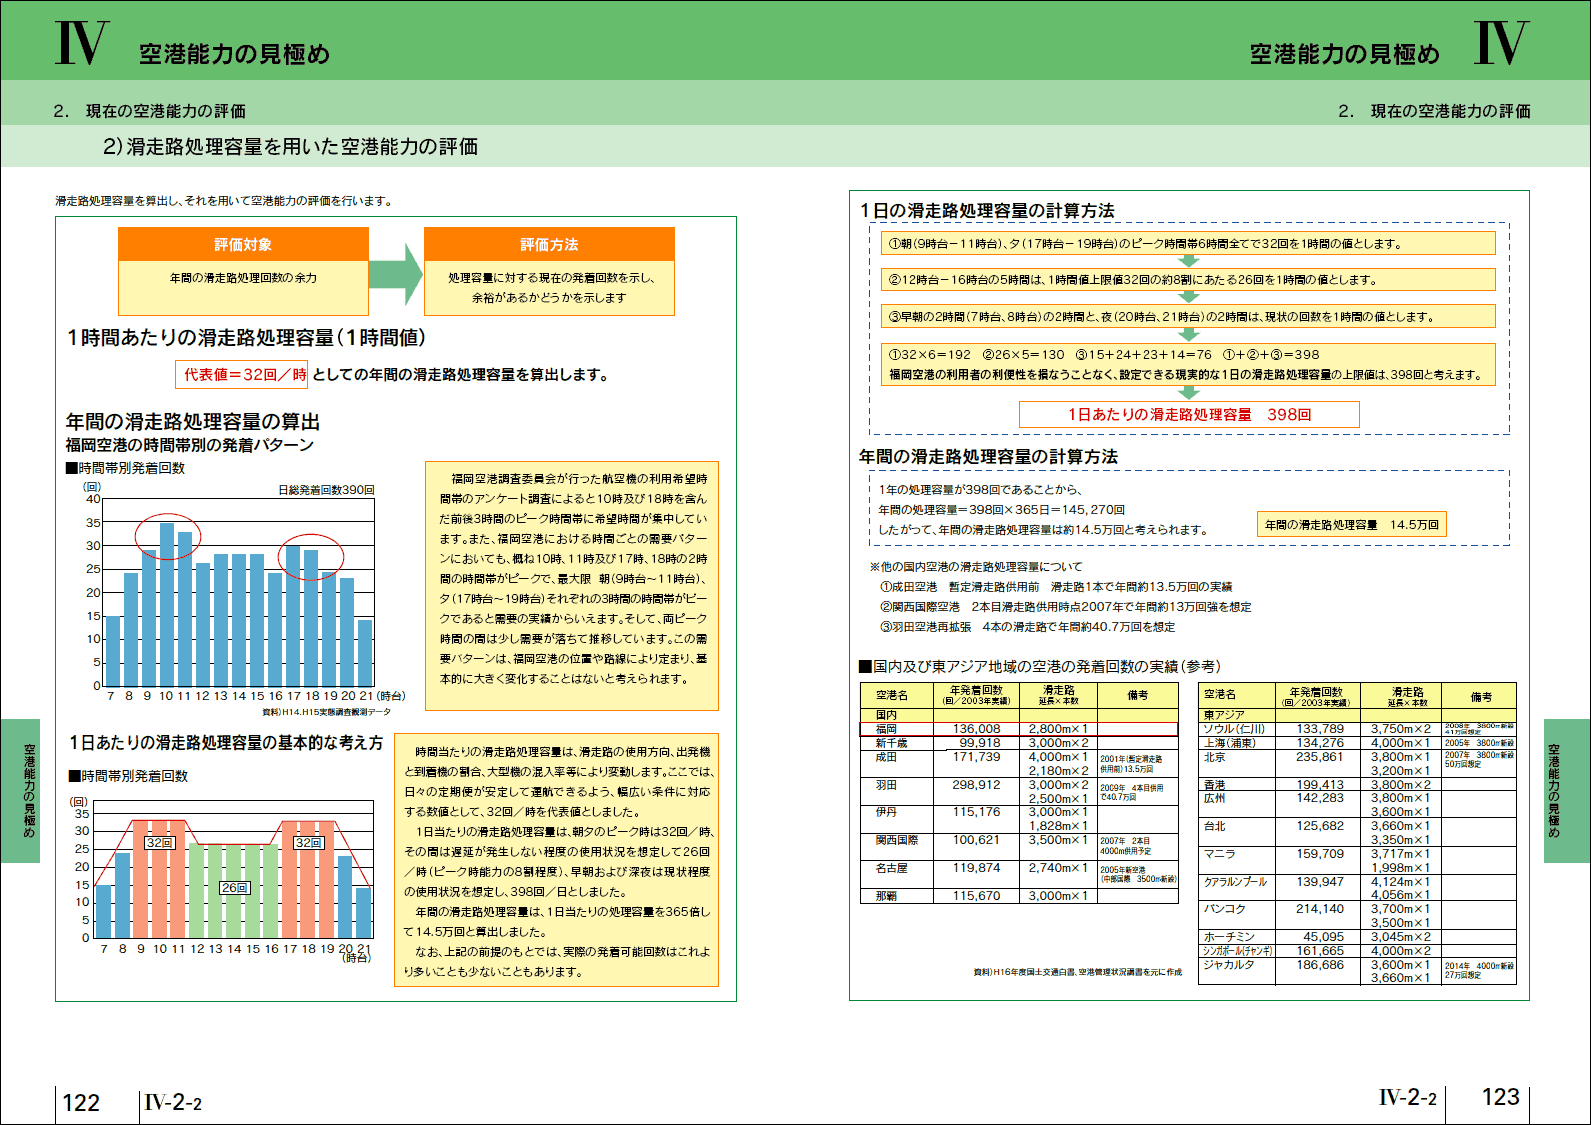1591x1125 pixels.
Task: Click the yellow box 年間の滑走路処理容量 14.5万回
Action: pyautogui.click(x=1352, y=524)
